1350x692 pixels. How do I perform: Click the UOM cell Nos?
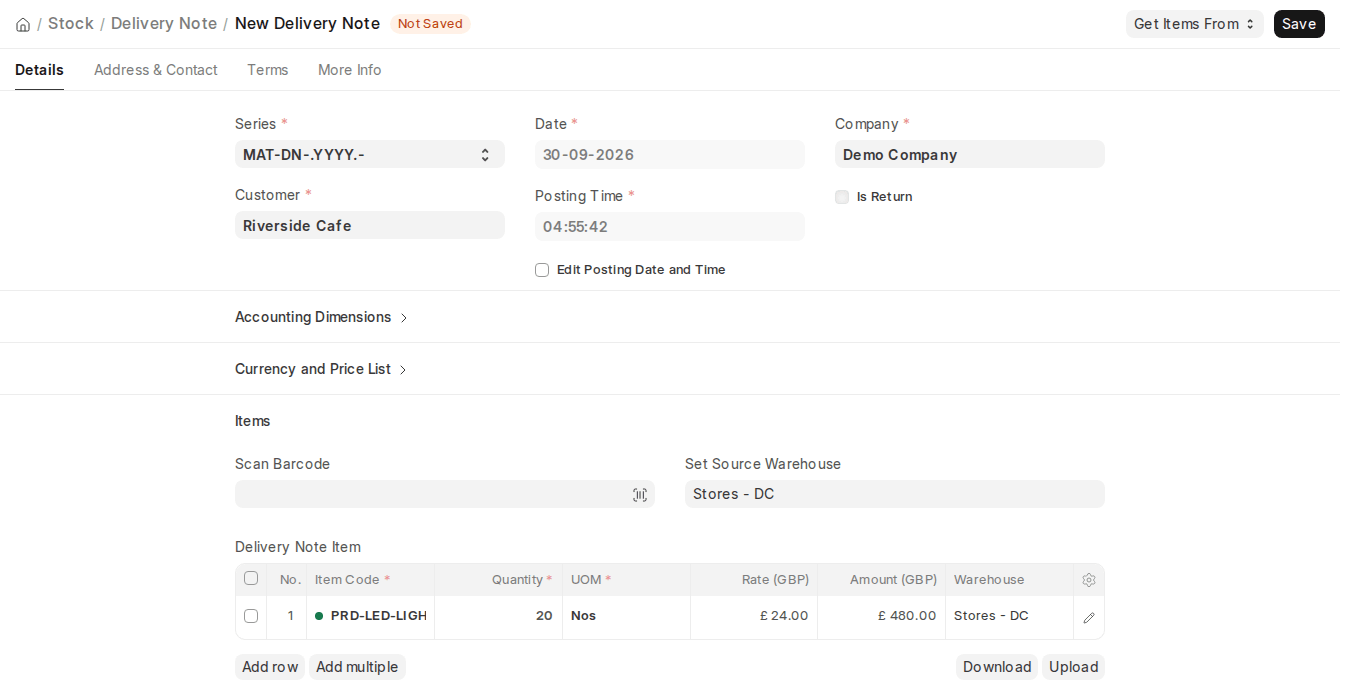pos(627,616)
